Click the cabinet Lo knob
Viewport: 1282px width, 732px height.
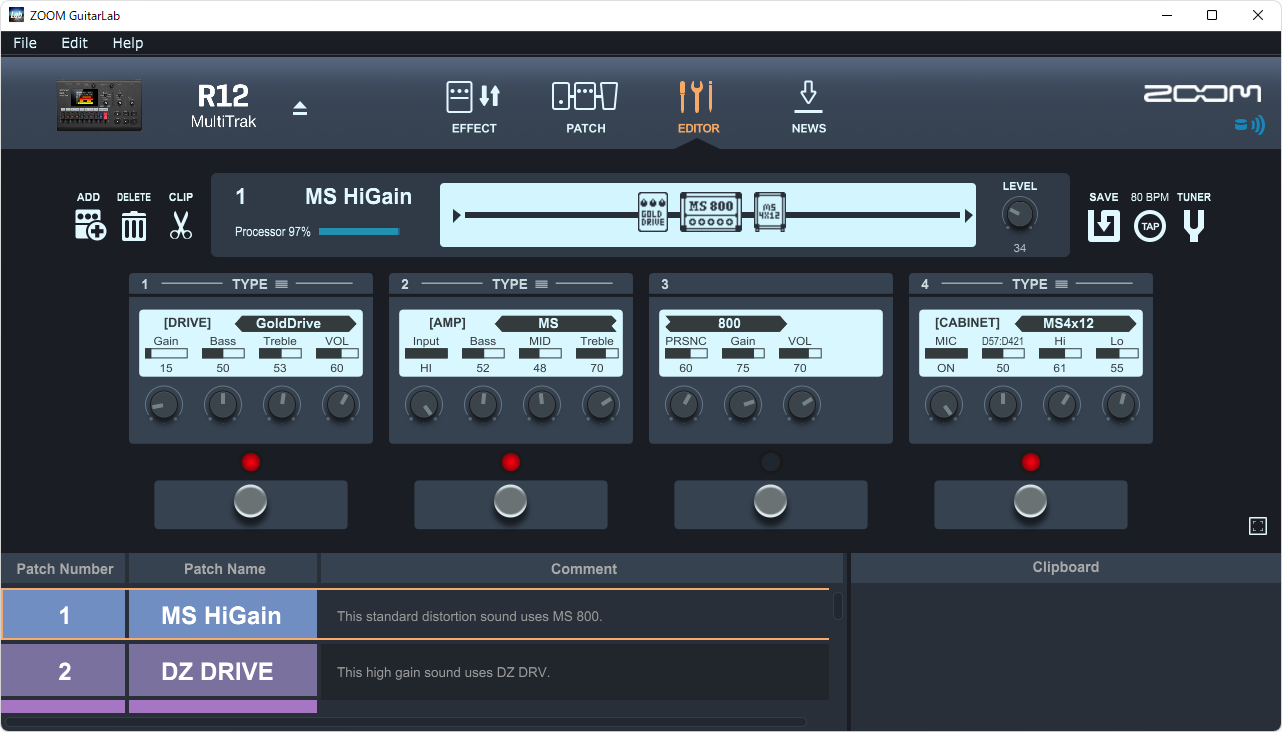pyautogui.click(x=1120, y=405)
